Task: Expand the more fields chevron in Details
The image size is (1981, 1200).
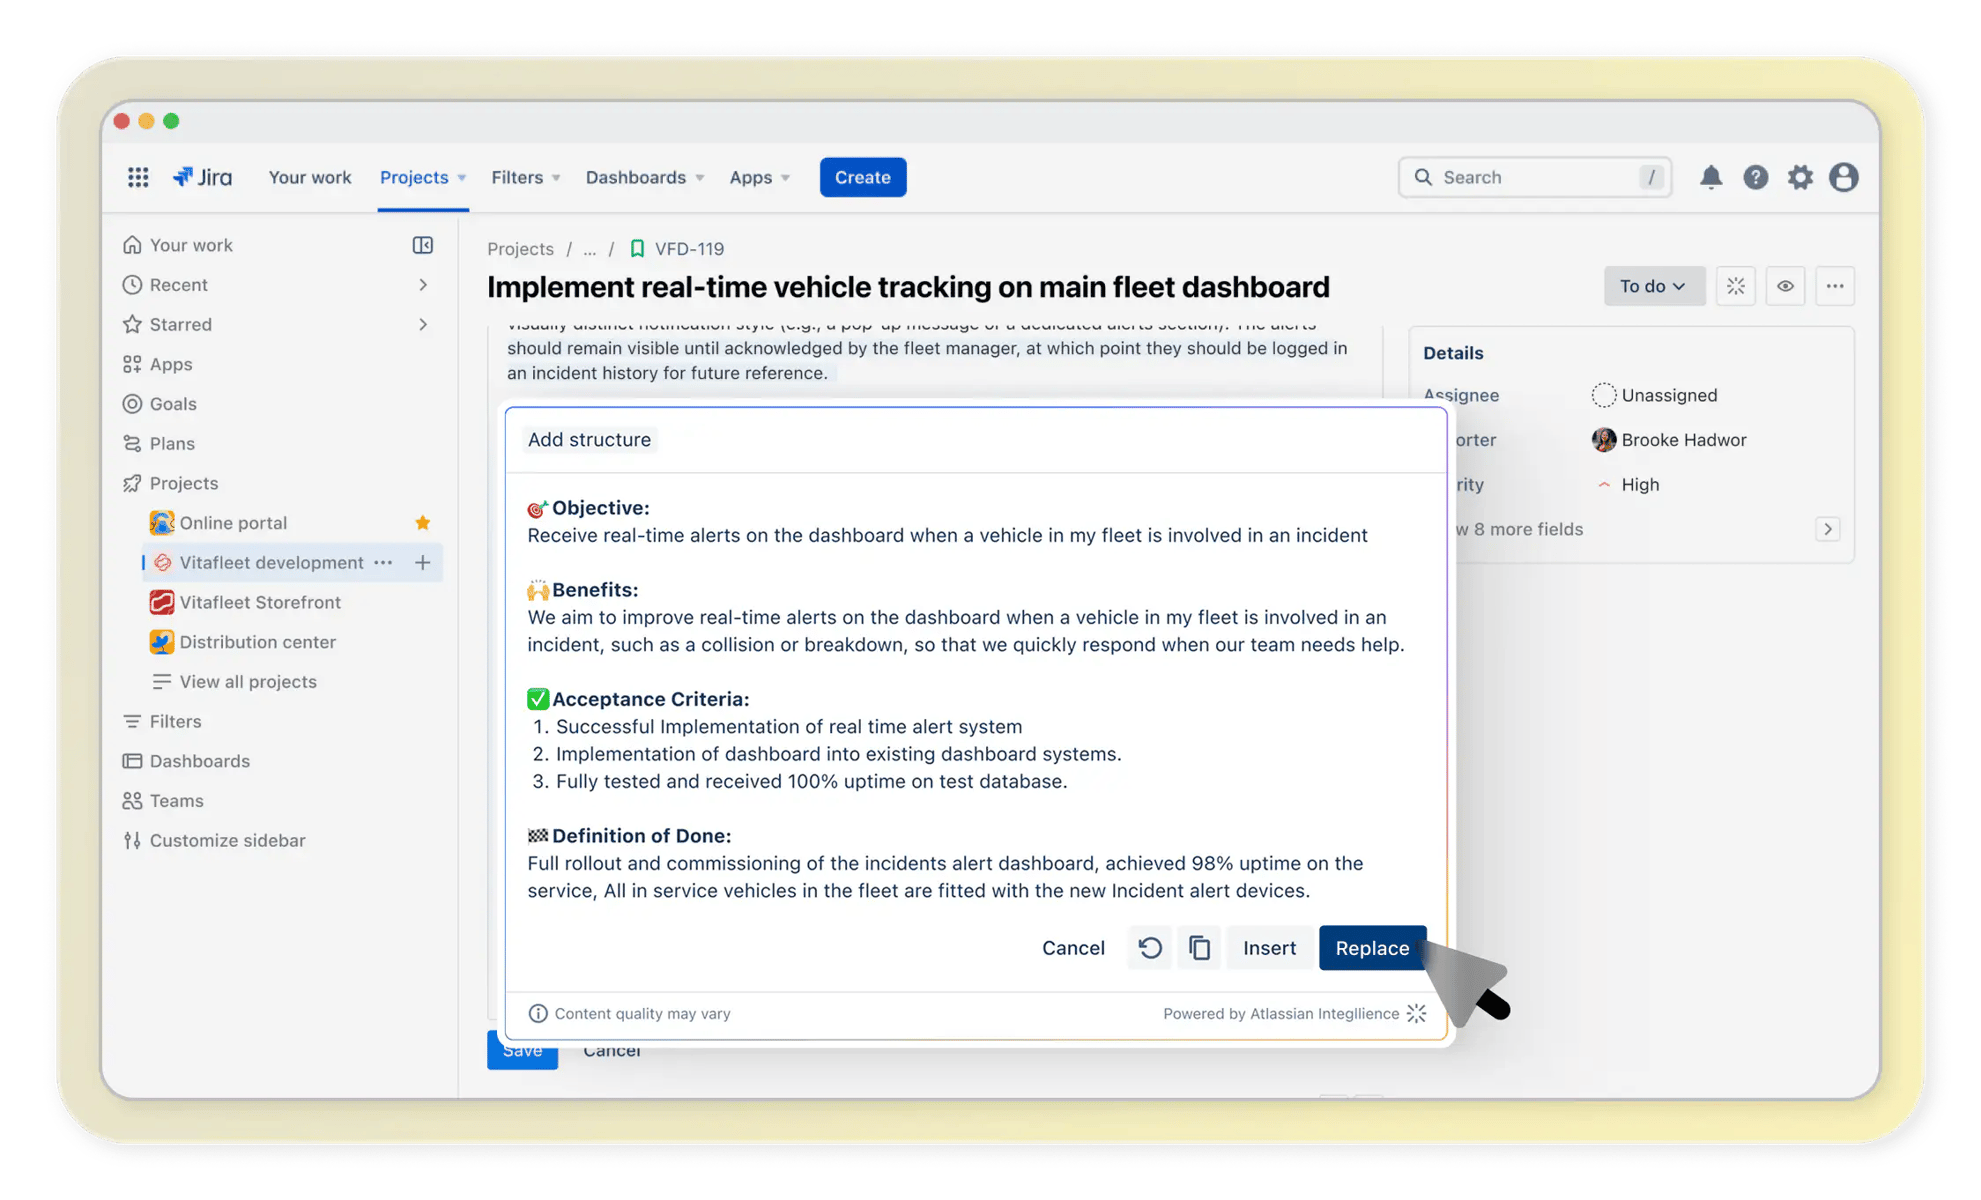Action: pyautogui.click(x=1827, y=529)
